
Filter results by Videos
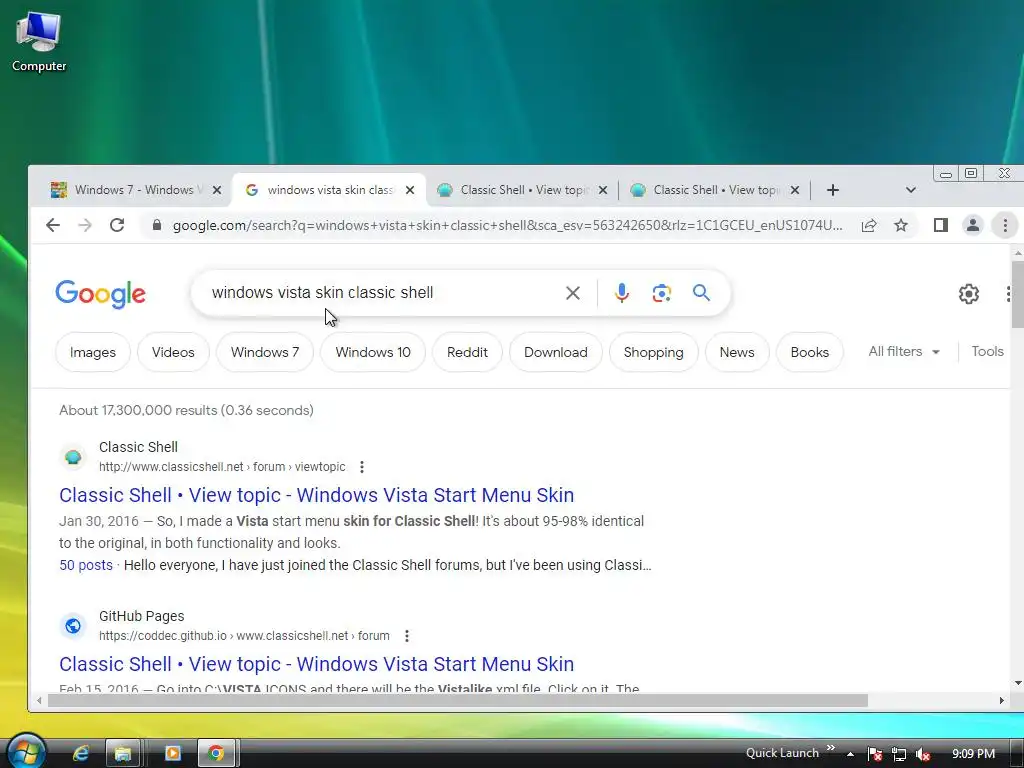click(173, 352)
